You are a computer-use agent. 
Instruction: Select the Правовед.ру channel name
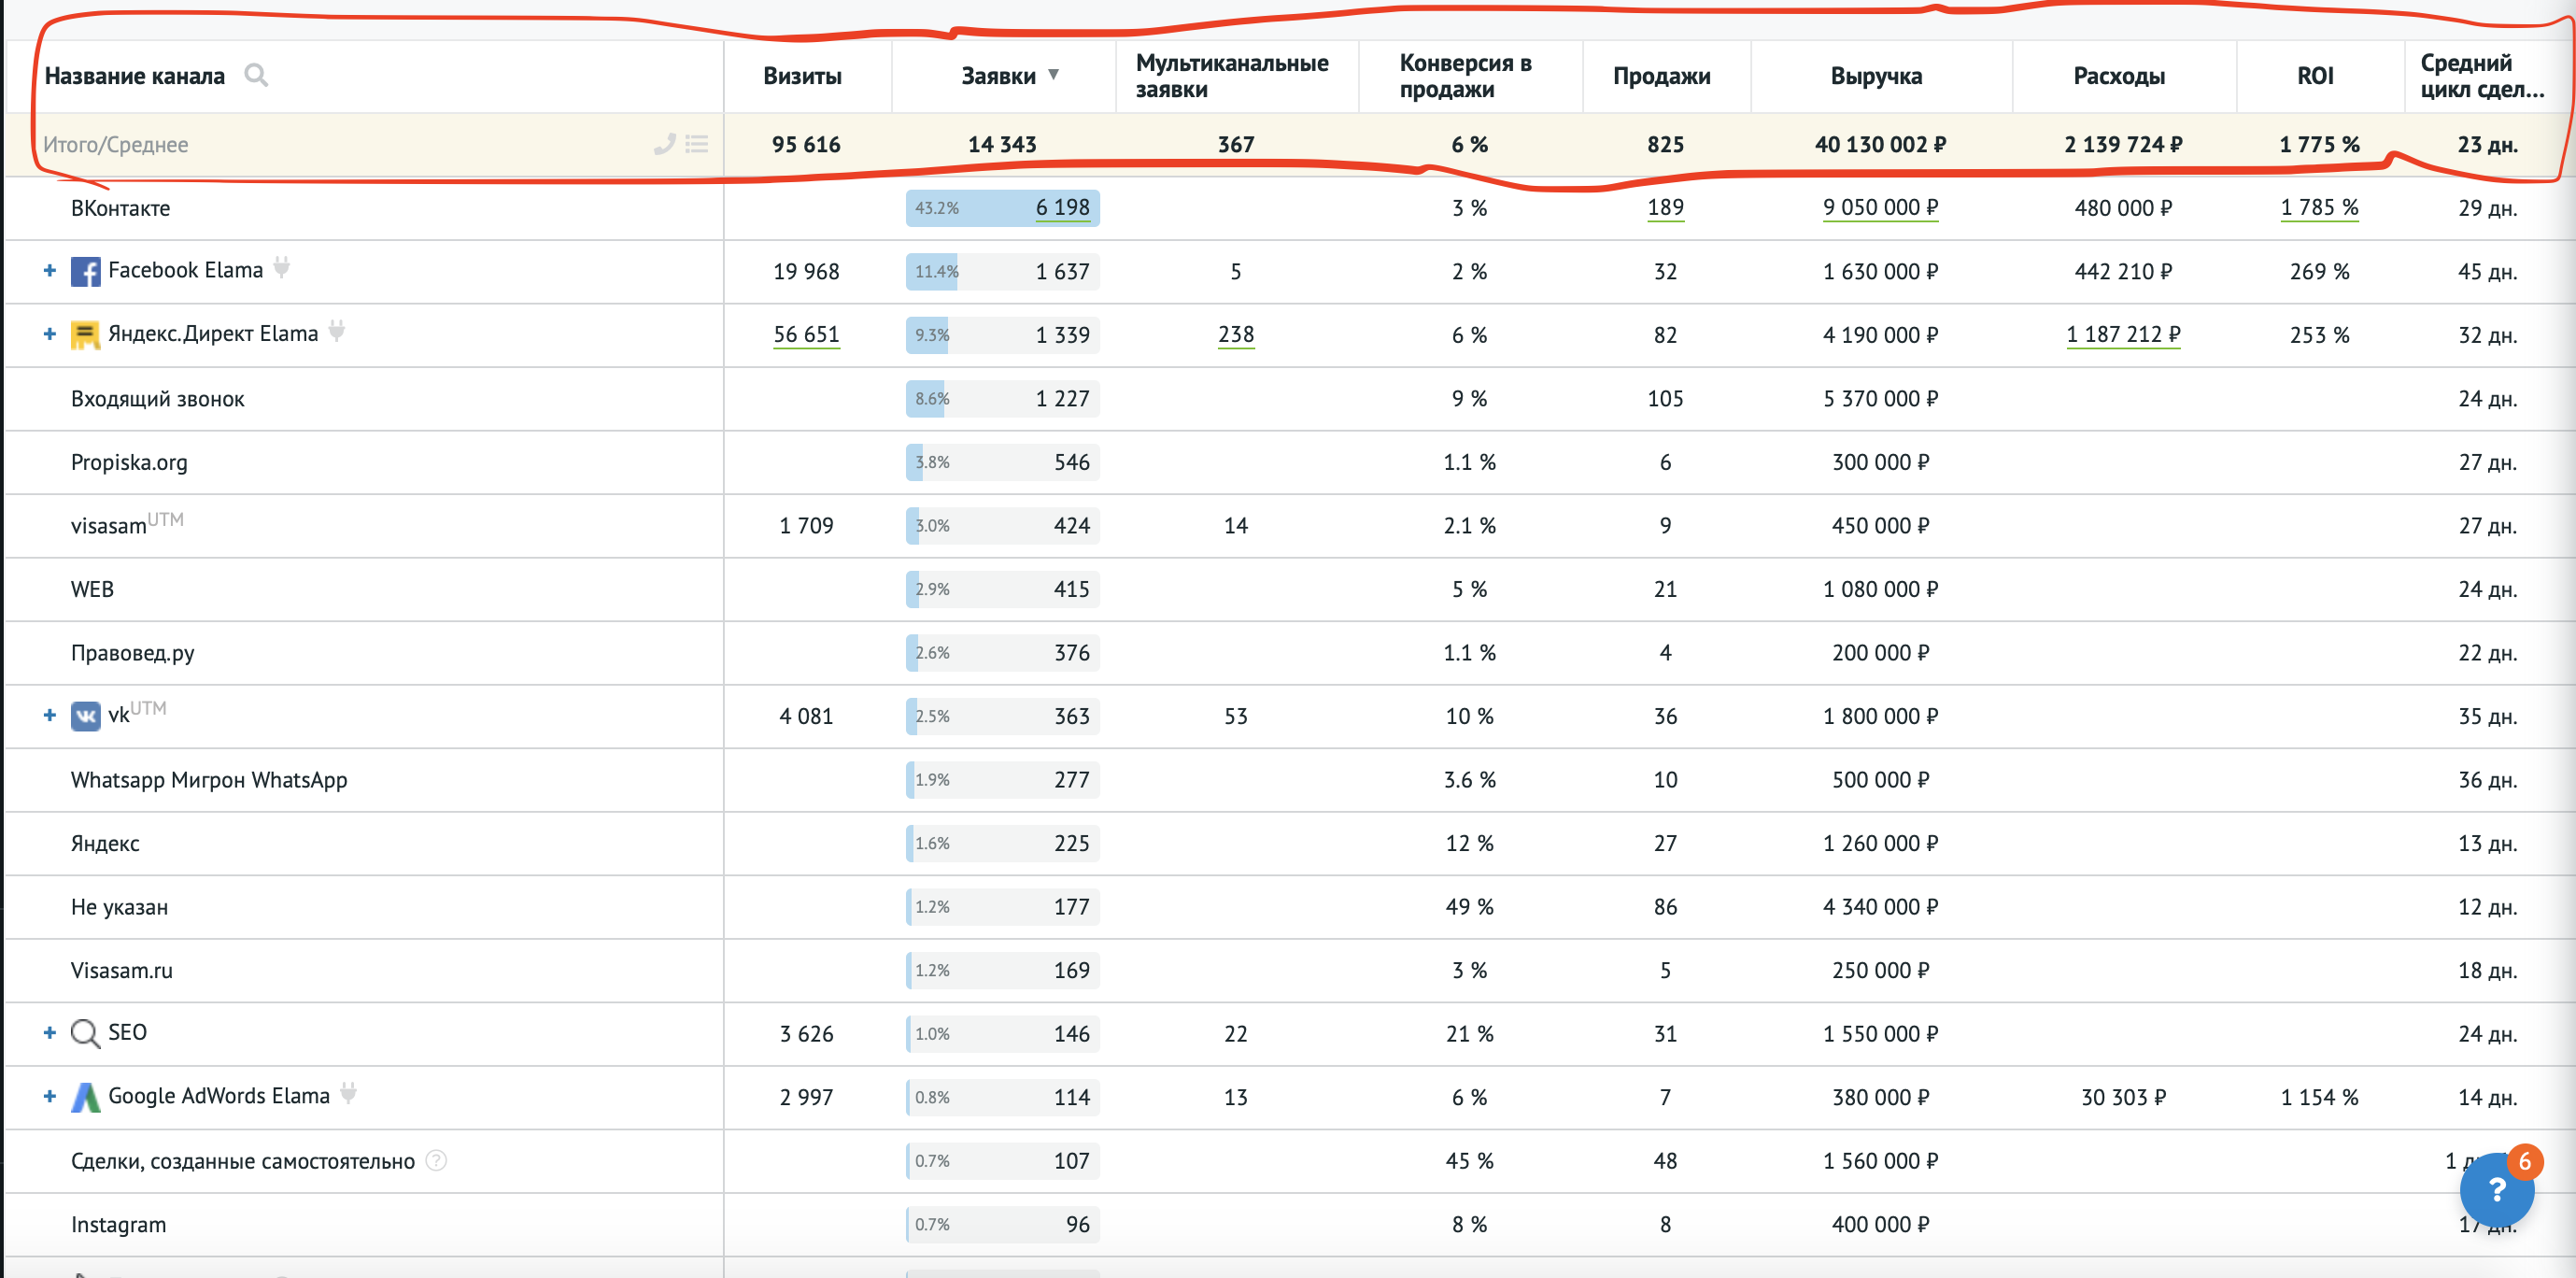point(132,653)
